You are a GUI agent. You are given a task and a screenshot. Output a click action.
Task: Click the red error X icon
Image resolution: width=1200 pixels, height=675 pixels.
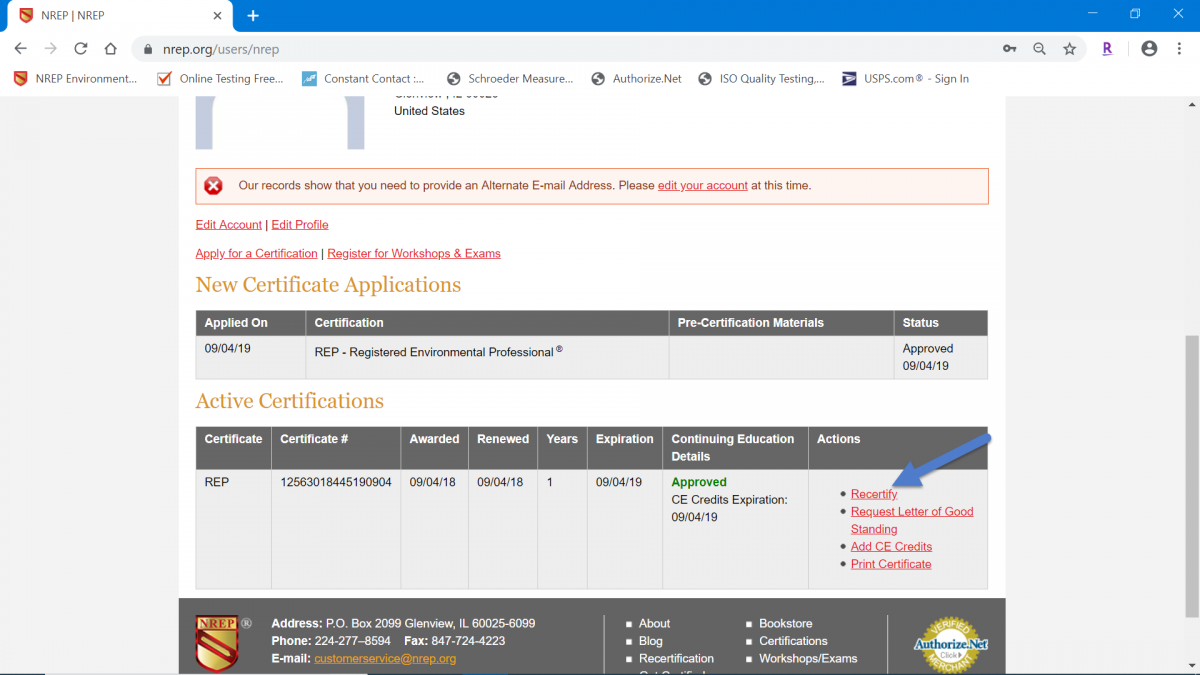213,186
